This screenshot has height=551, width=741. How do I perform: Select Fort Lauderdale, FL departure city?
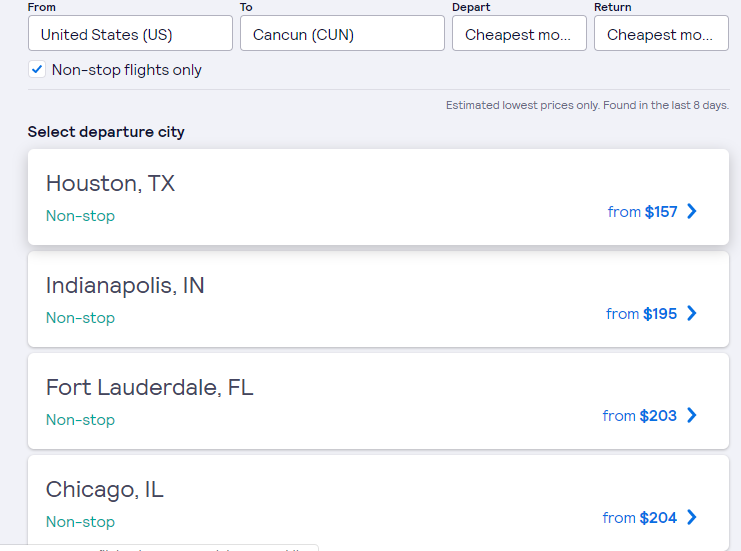150,388
